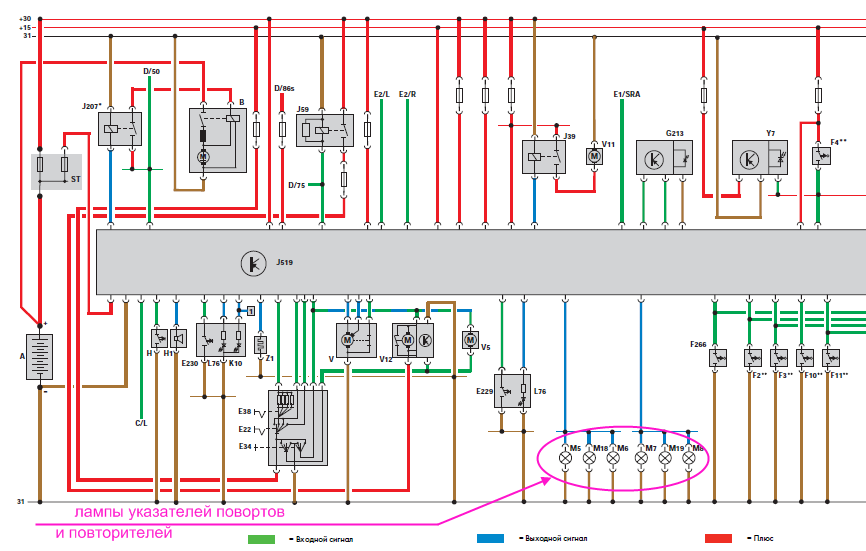This screenshot has width=866, height=551.
Task: Click the V12 motor module symbol
Action: pos(413,340)
